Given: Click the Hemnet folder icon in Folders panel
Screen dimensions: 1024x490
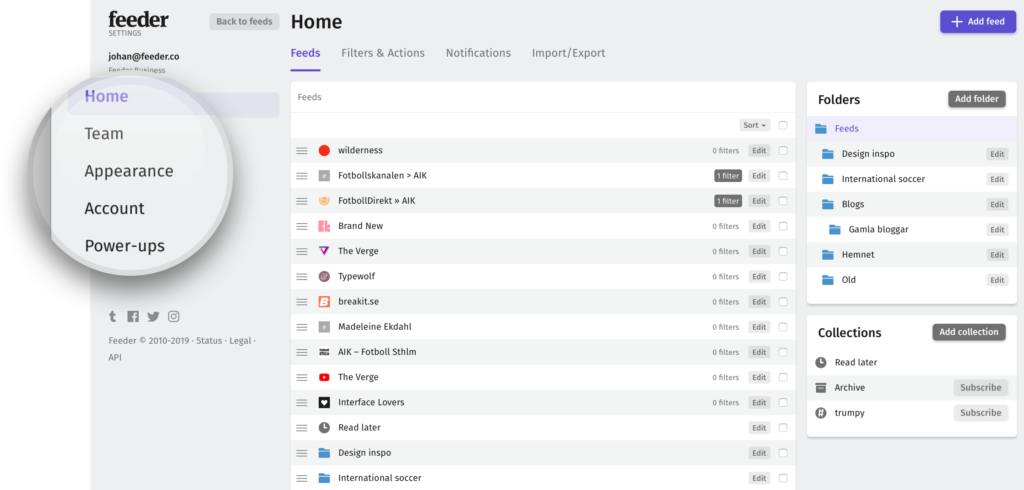Looking at the screenshot, I should [828, 255].
